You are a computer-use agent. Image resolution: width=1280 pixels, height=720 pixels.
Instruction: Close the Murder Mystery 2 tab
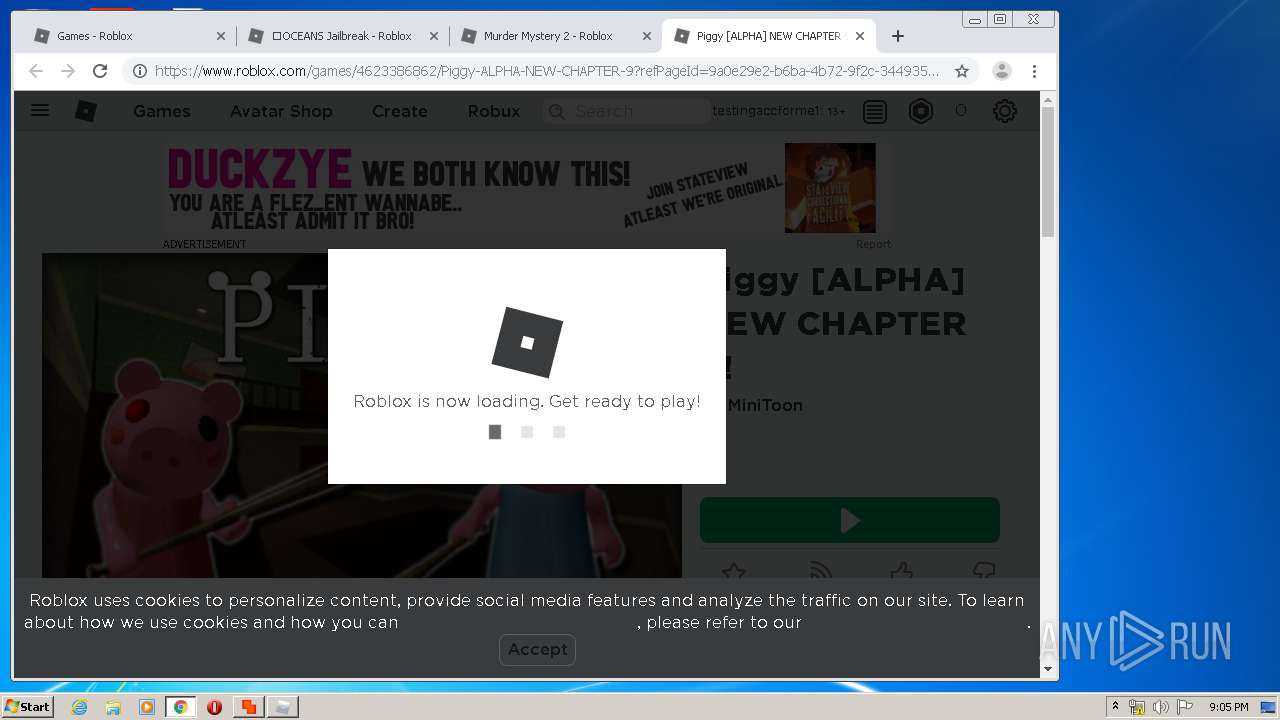coord(647,36)
